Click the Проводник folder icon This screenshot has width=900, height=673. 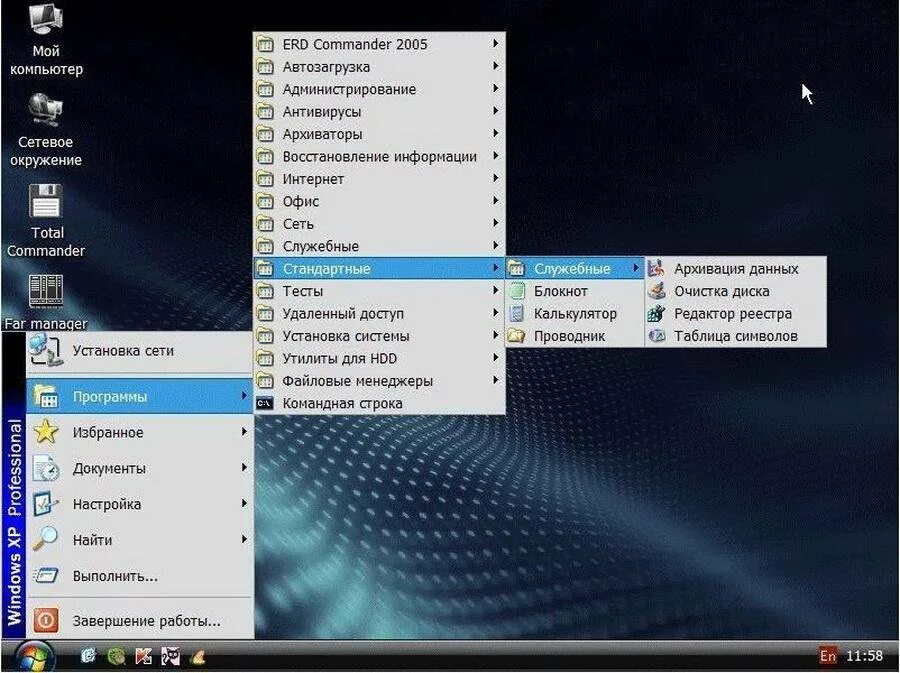pyautogui.click(x=517, y=336)
